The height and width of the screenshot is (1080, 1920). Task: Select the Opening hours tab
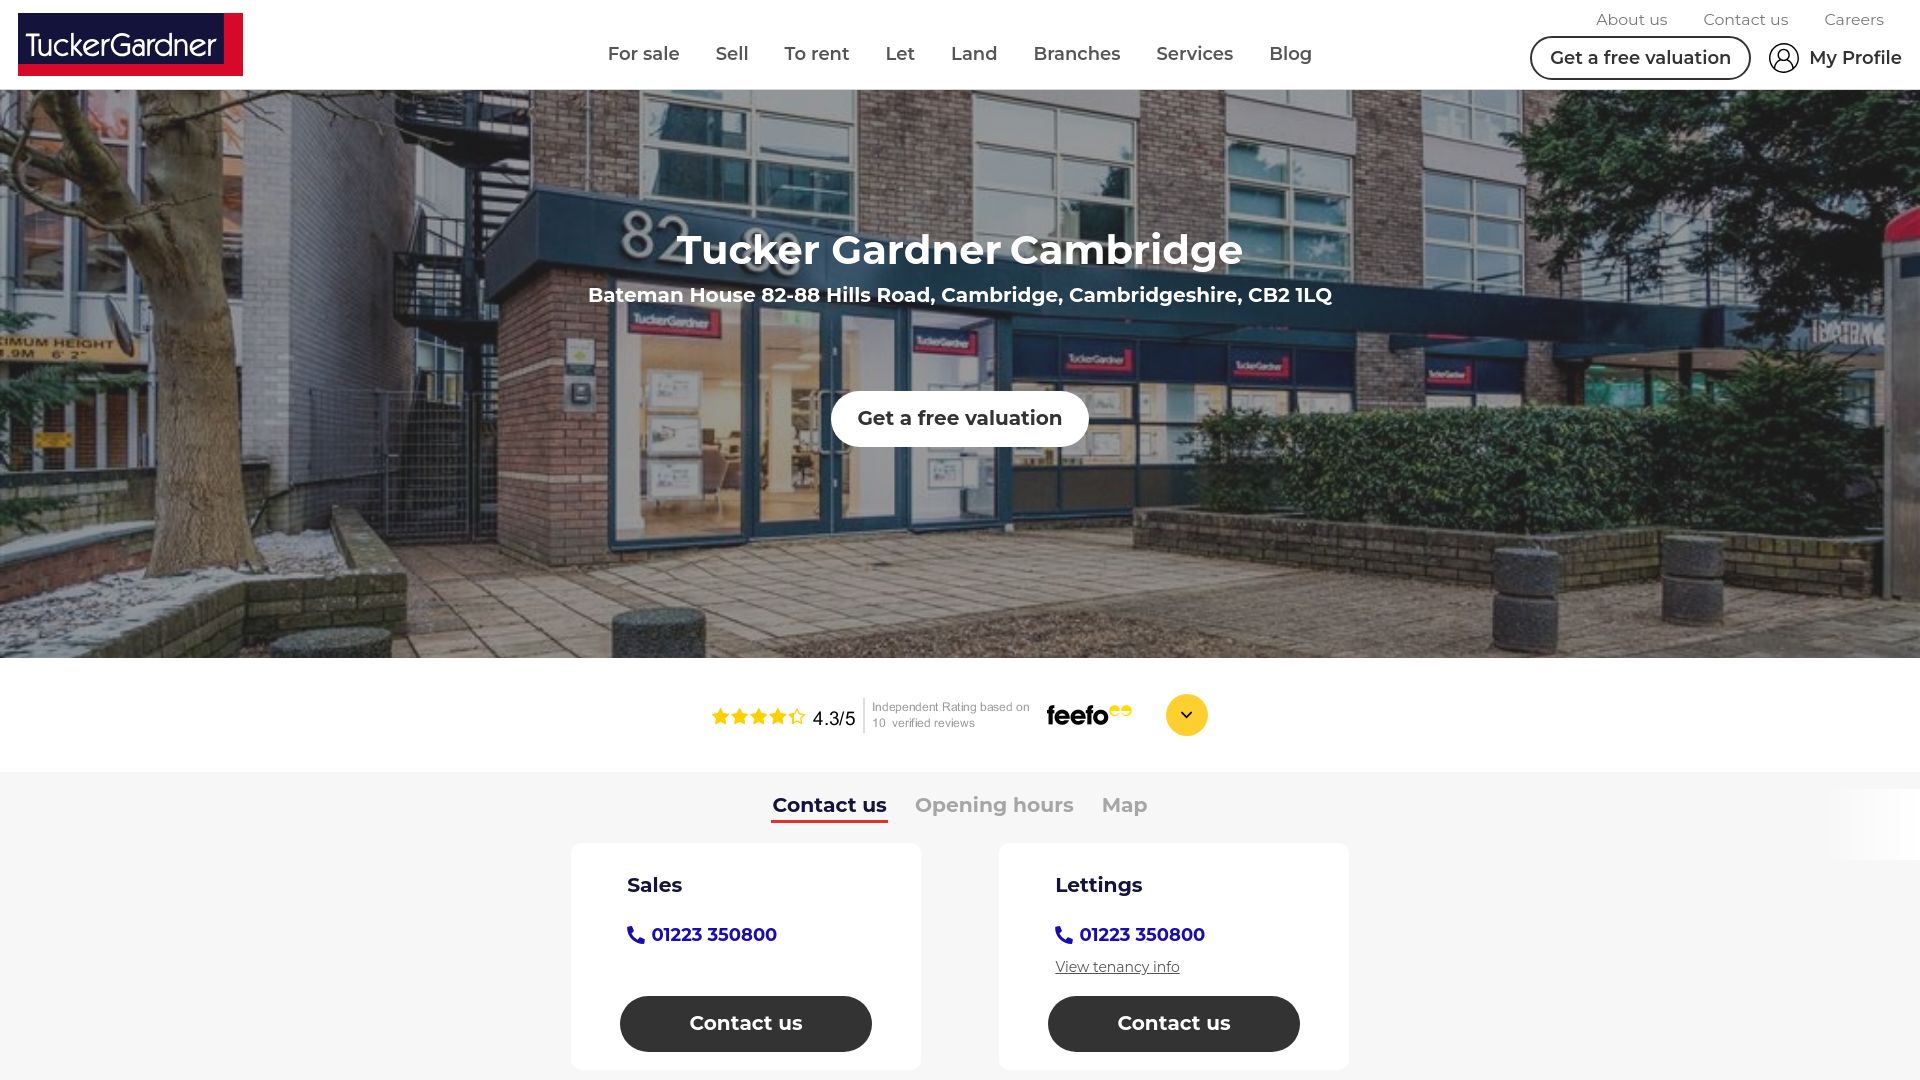(994, 804)
